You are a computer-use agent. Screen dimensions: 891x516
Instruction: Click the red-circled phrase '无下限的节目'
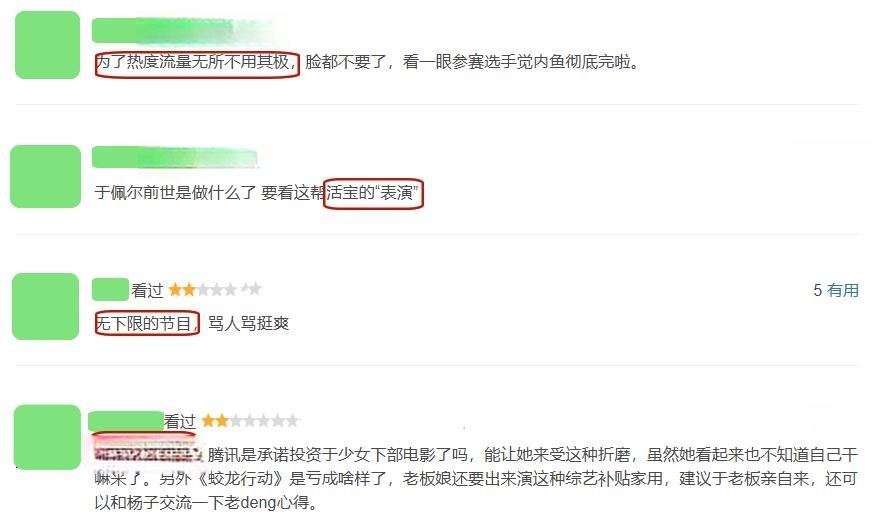(147, 323)
